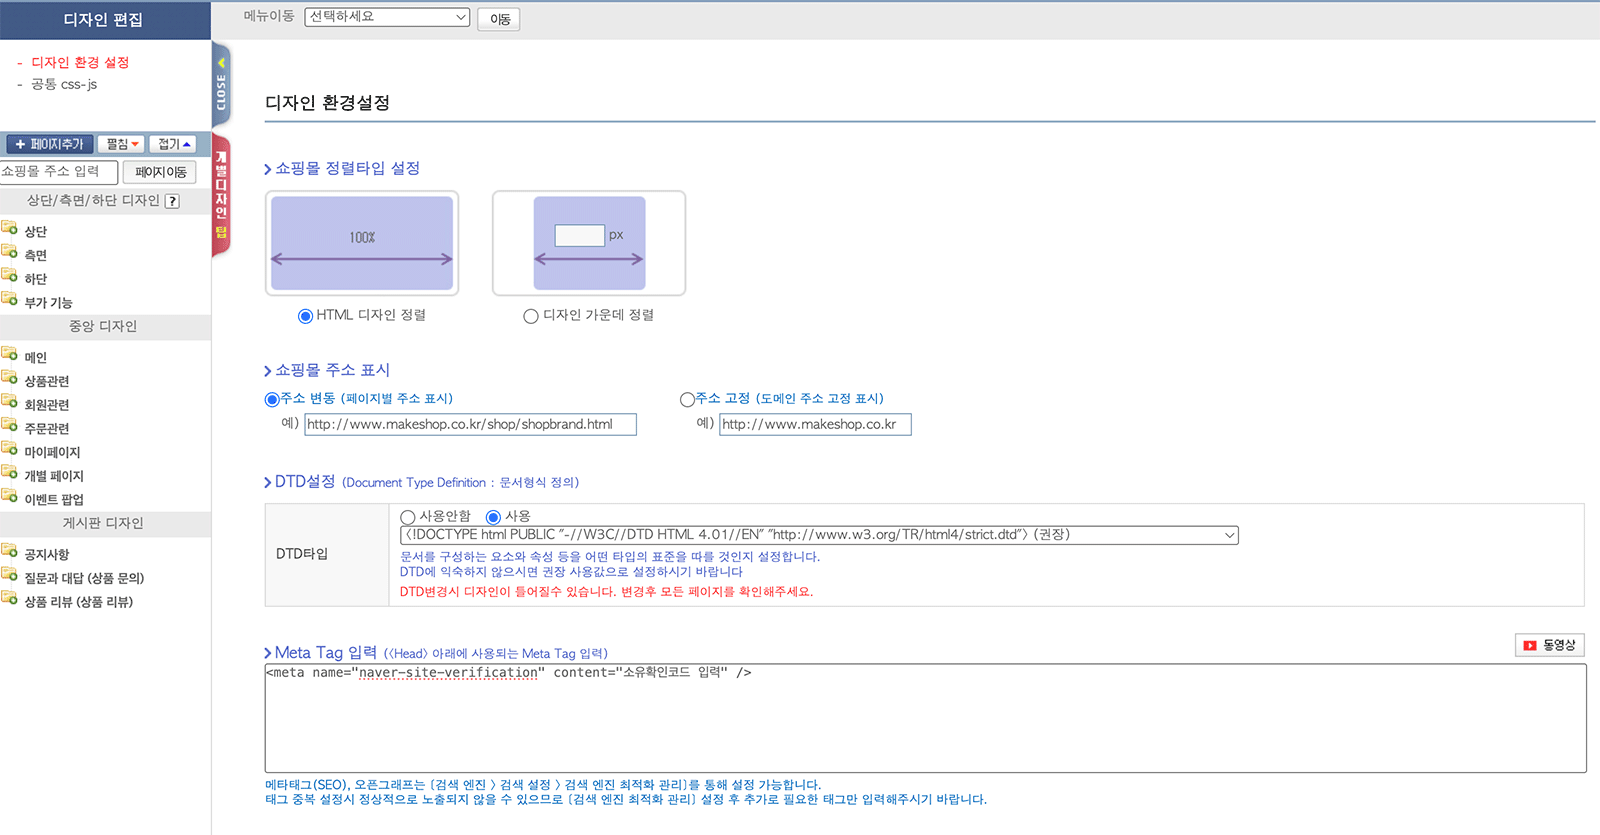
Task: Click the folder icon next to 측면
Action: click(x=10, y=252)
